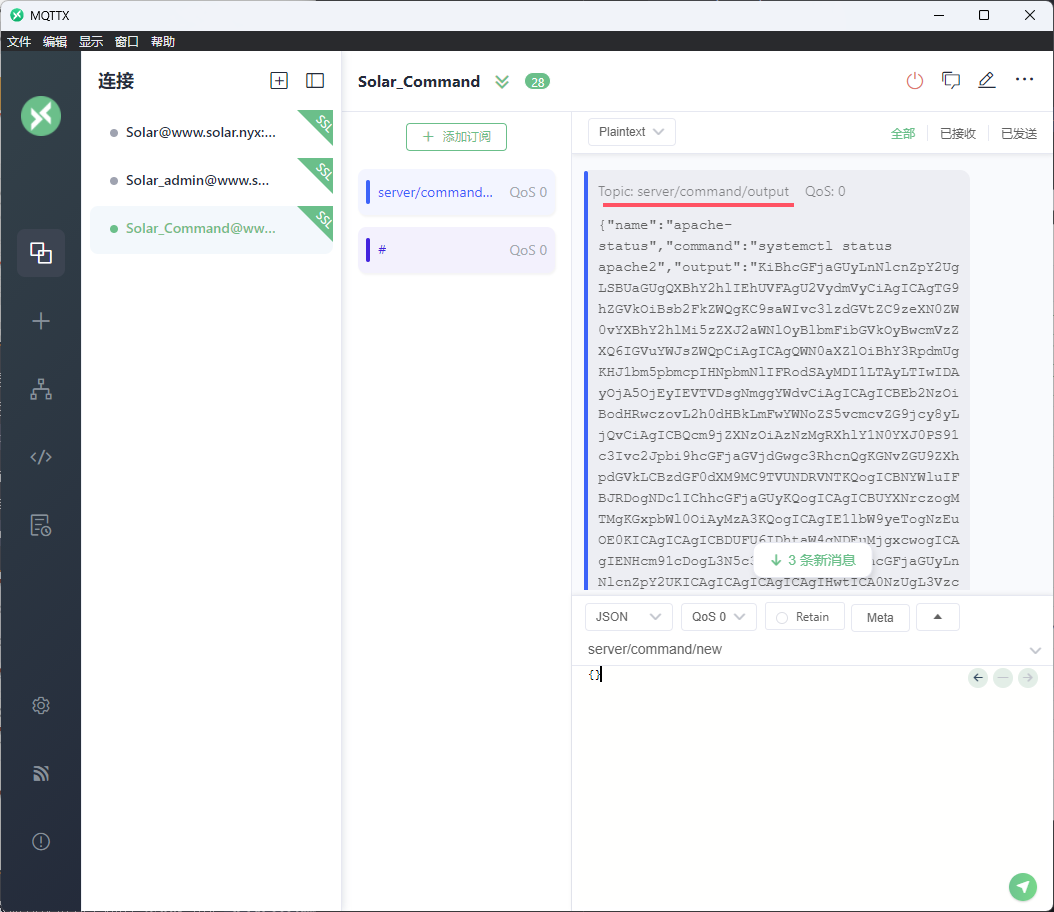Open the QoS 0 dropdown
This screenshot has width=1054, height=912.
(x=718, y=617)
